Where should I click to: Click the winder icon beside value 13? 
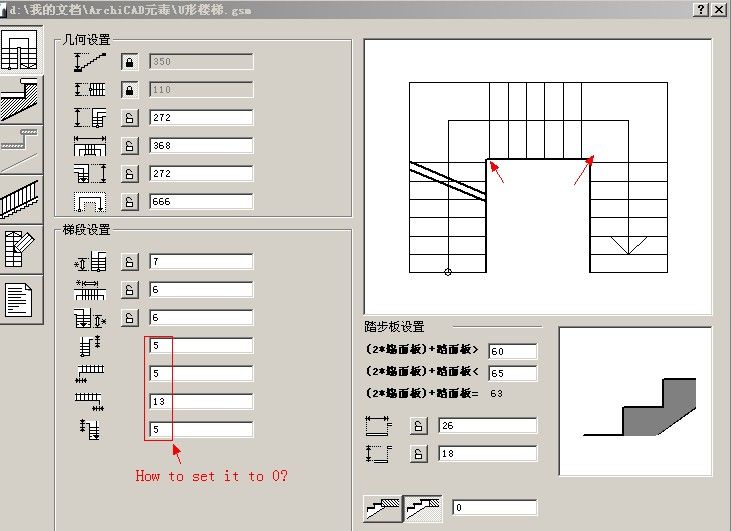click(x=90, y=401)
